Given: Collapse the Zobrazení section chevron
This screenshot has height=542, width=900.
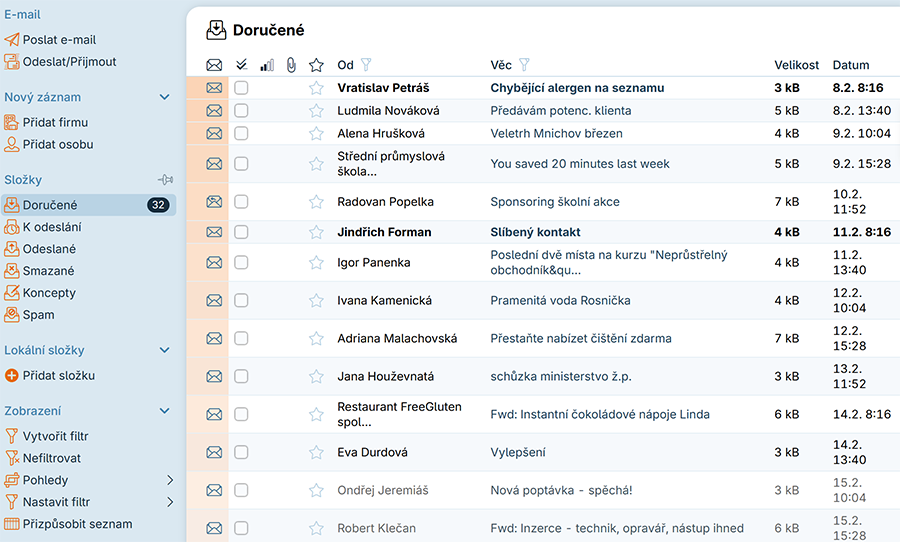Looking at the screenshot, I should point(165,411).
